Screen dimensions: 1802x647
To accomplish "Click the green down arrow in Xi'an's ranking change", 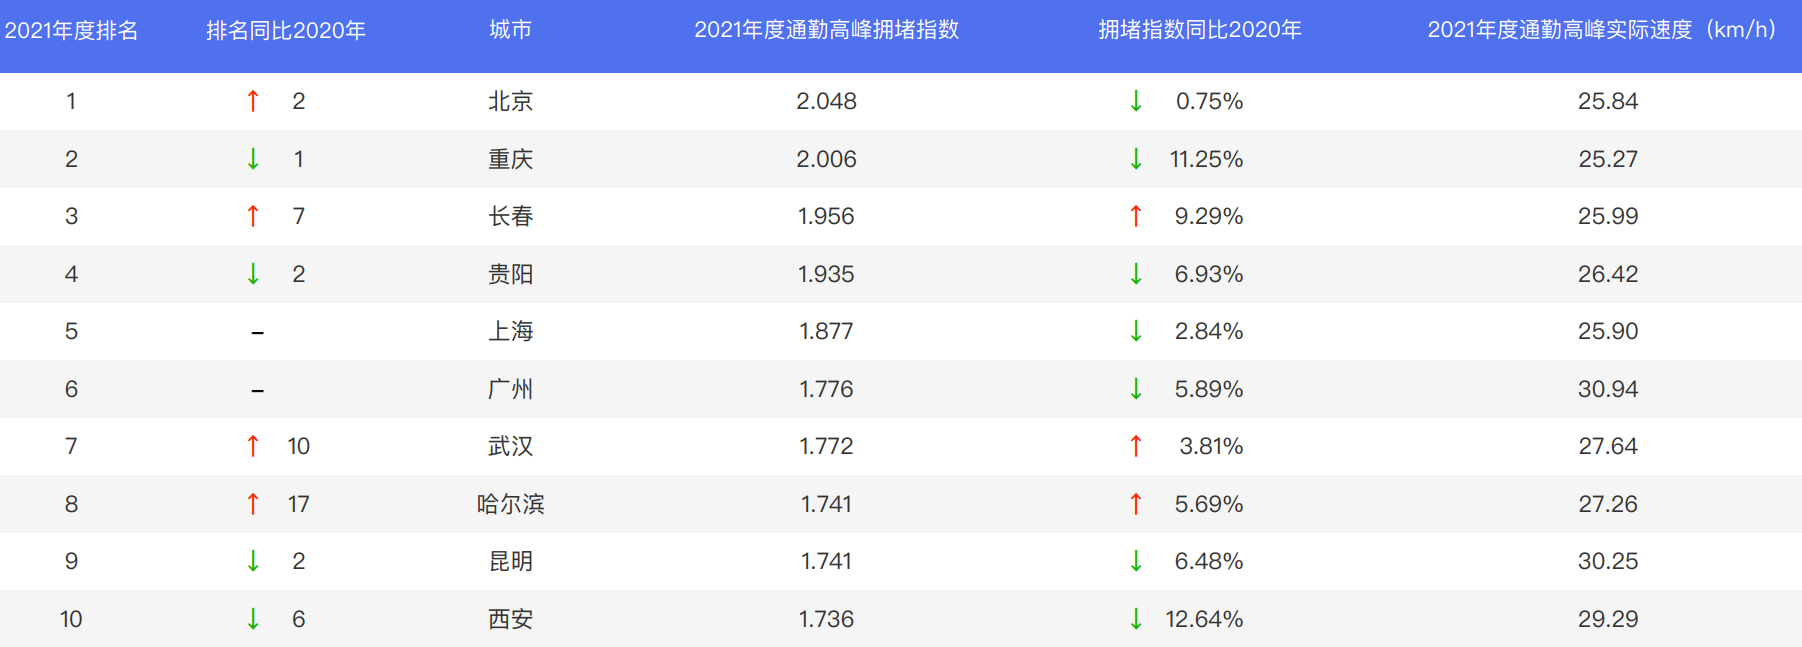I will coord(253,619).
